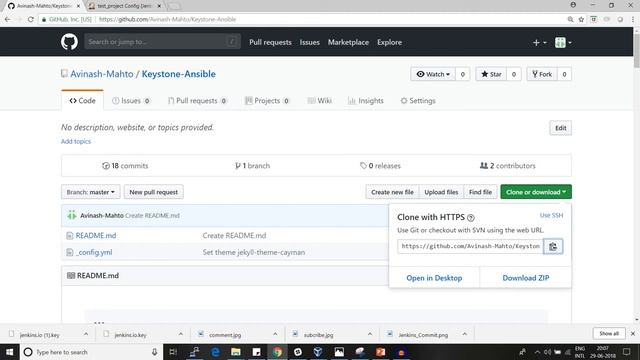The height and width of the screenshot is (360, 640).
Task: Bookmark this page with the star icon
Action: (x=581, y=19)
